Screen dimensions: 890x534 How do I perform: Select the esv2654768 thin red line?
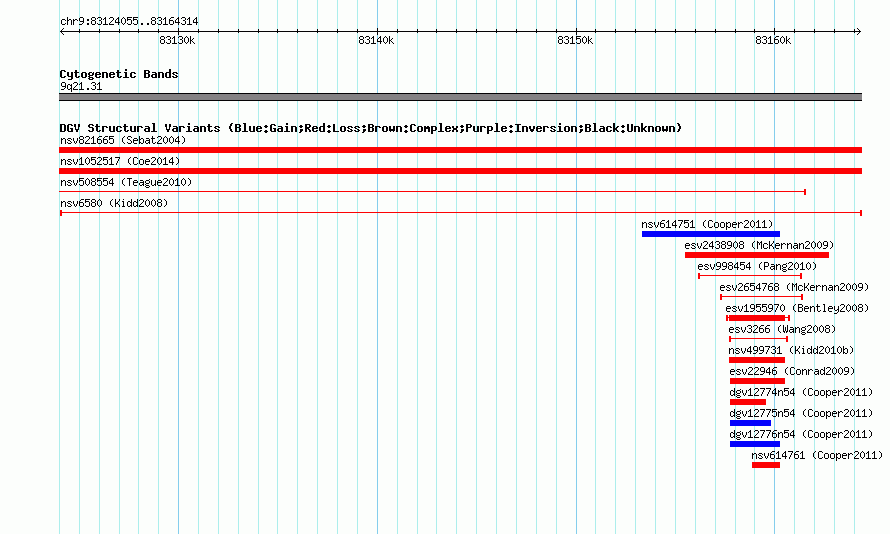coord(761,297)
